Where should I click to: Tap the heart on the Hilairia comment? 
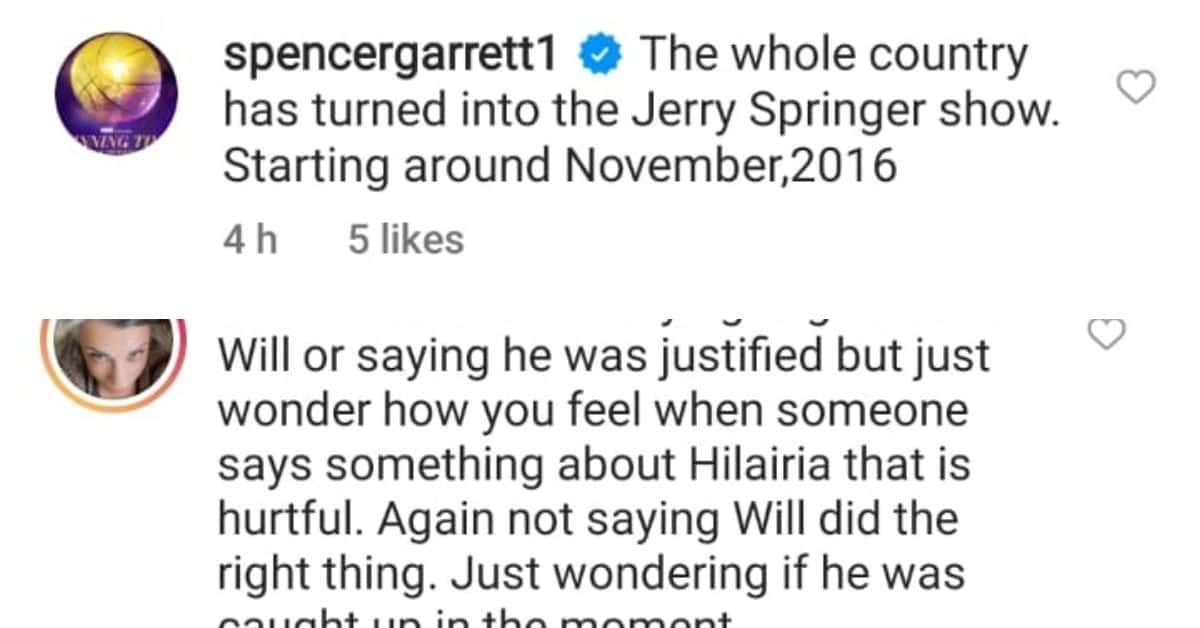pos(1106,335)
